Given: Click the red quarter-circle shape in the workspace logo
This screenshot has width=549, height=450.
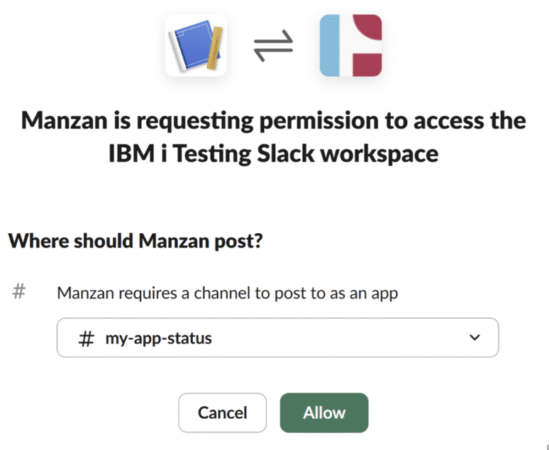Looking at the screenshot, I should pyautogui.click(x=368, y=27).
